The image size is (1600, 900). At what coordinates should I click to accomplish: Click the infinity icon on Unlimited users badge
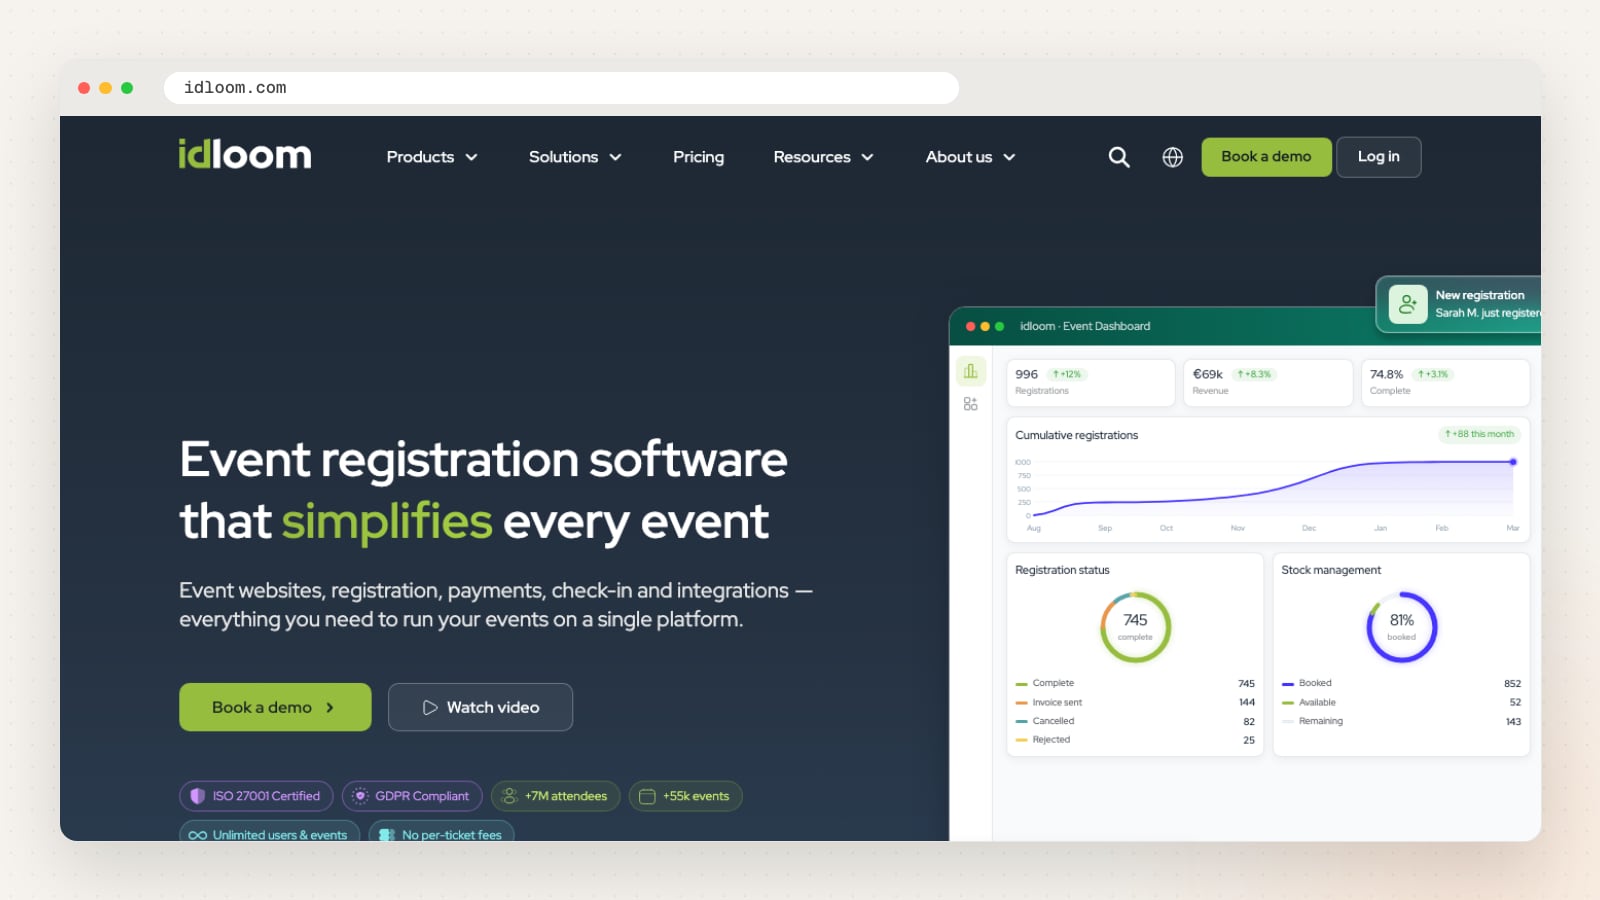tap(198, 835)
